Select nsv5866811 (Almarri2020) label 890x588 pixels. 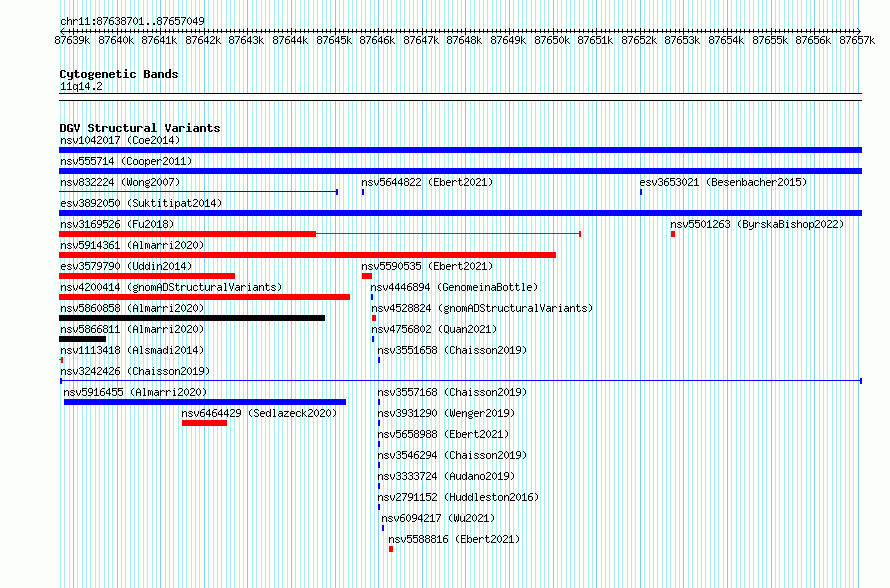[x=132, y=329]
